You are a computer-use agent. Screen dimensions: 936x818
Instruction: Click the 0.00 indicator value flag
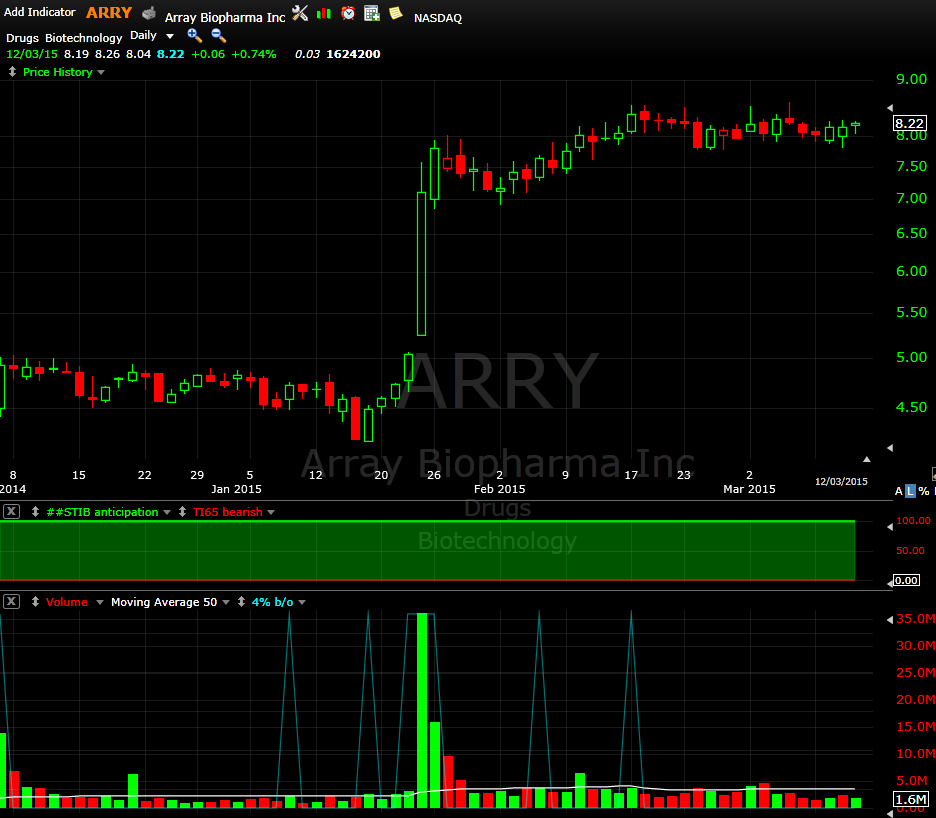pyautogui.click(x=906, y=580)
